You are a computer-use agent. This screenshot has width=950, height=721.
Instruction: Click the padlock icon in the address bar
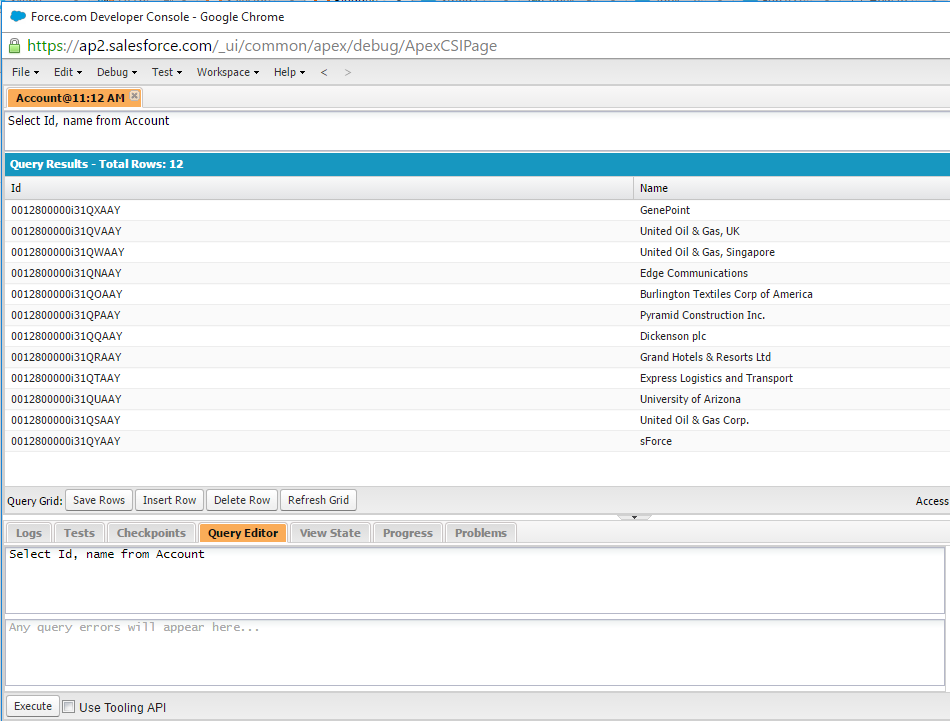pos(13,45)
